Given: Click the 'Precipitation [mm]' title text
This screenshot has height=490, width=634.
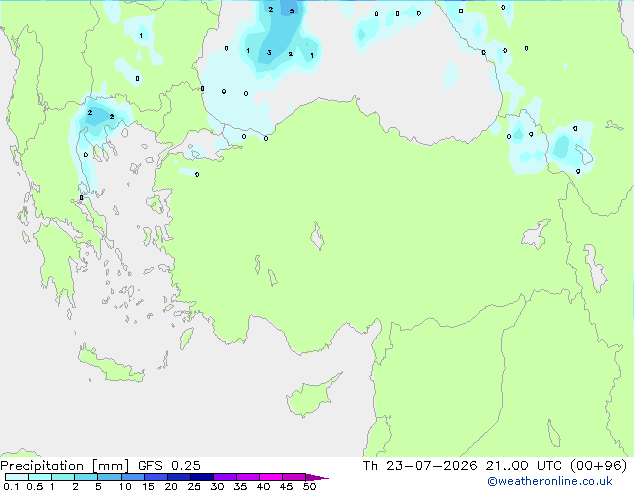Looking at the screenshot, I should click(65, 466).
